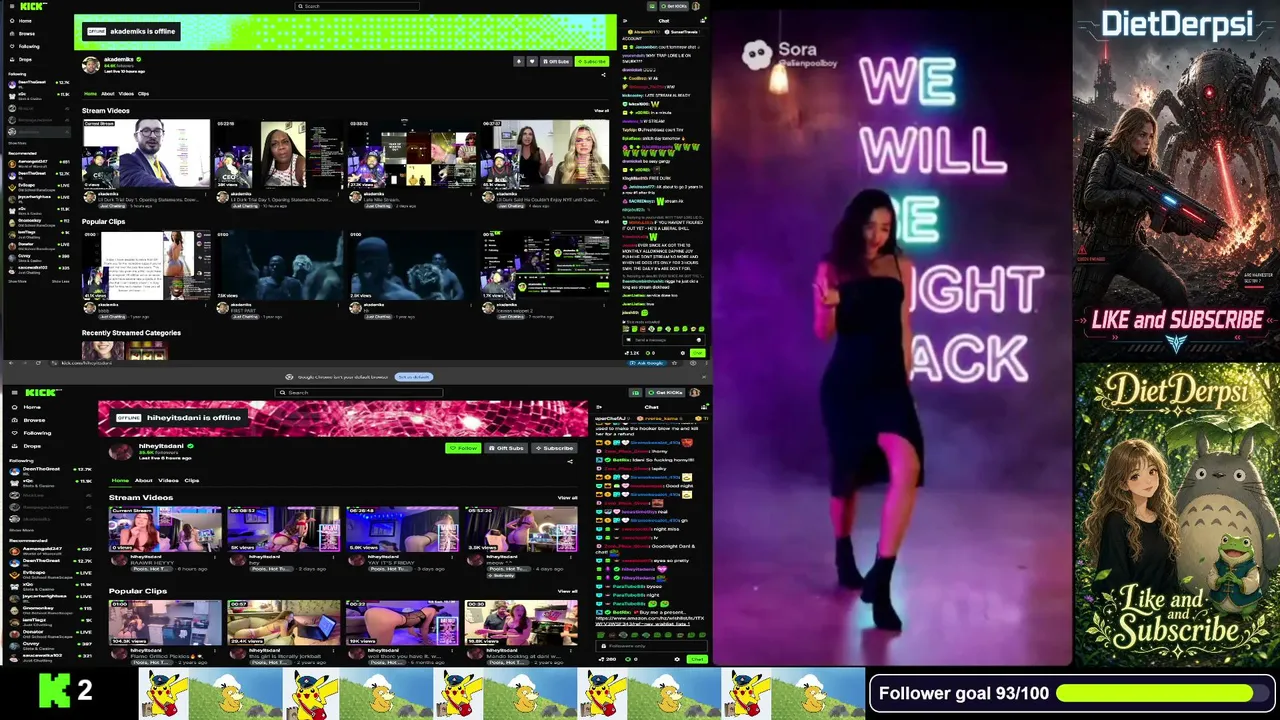The width and height of the screenshot is (1280, 720).
Task: Open akademiks channel avatar
Action: [x=91, y=65]
